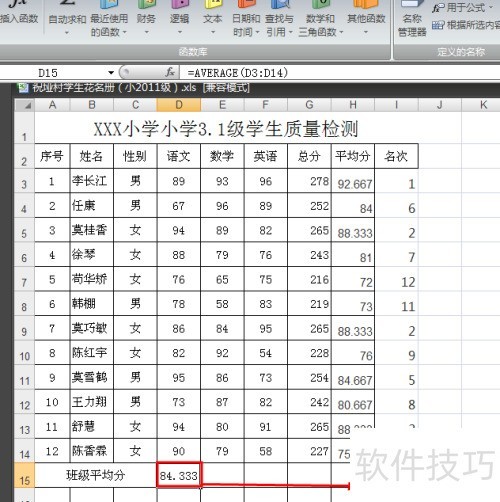Open the Name Box dropdown arrow
The width and height of the screenshot is (500, 502).
(x=111, y=72)
